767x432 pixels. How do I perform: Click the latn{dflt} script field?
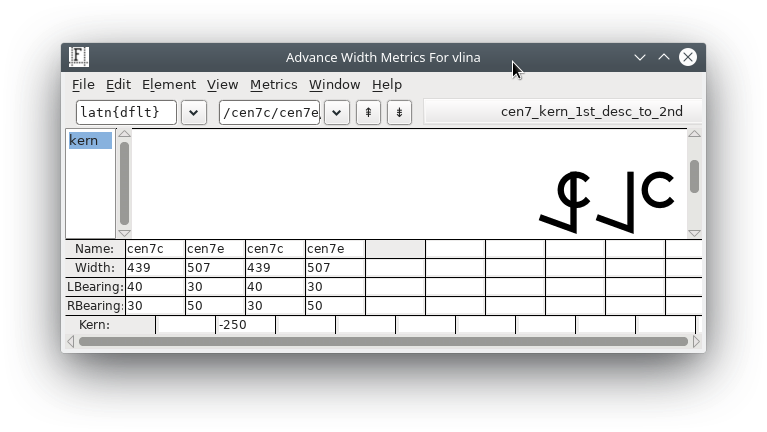126,113
